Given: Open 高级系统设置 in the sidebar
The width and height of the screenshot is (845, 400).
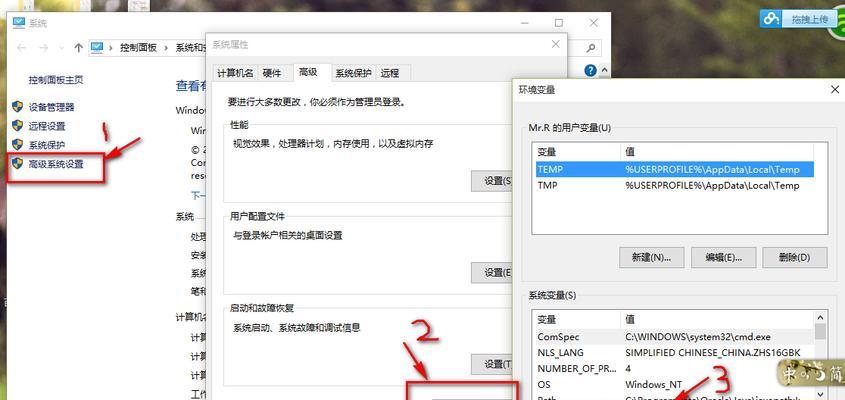Looking at the screenshot, I should click(x=56, y=164).
